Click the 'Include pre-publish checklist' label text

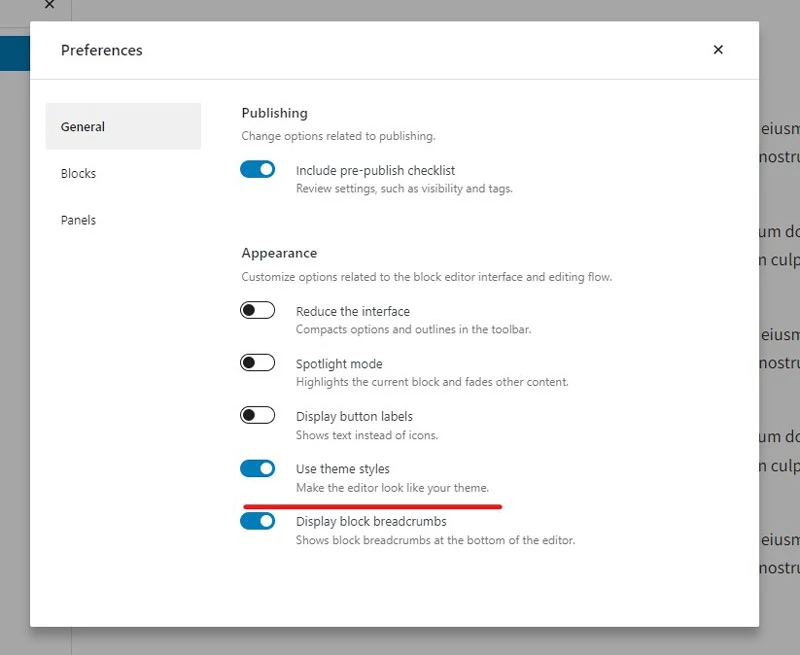pos(375,171)
